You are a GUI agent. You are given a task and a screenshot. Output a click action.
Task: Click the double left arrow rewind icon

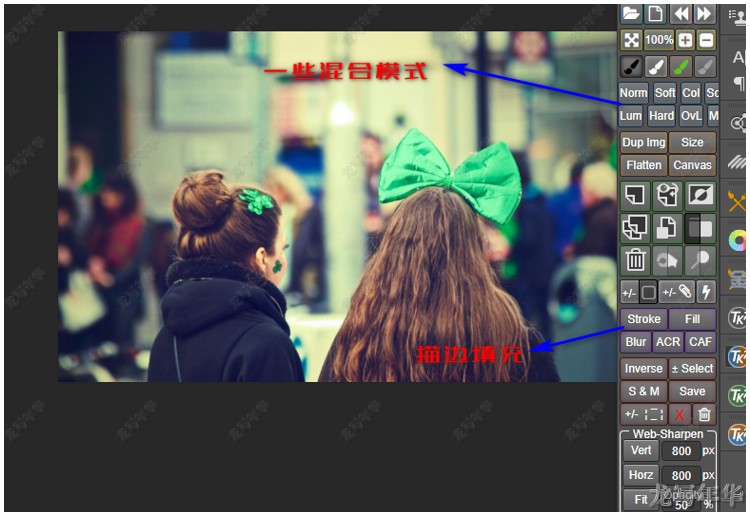681,13
